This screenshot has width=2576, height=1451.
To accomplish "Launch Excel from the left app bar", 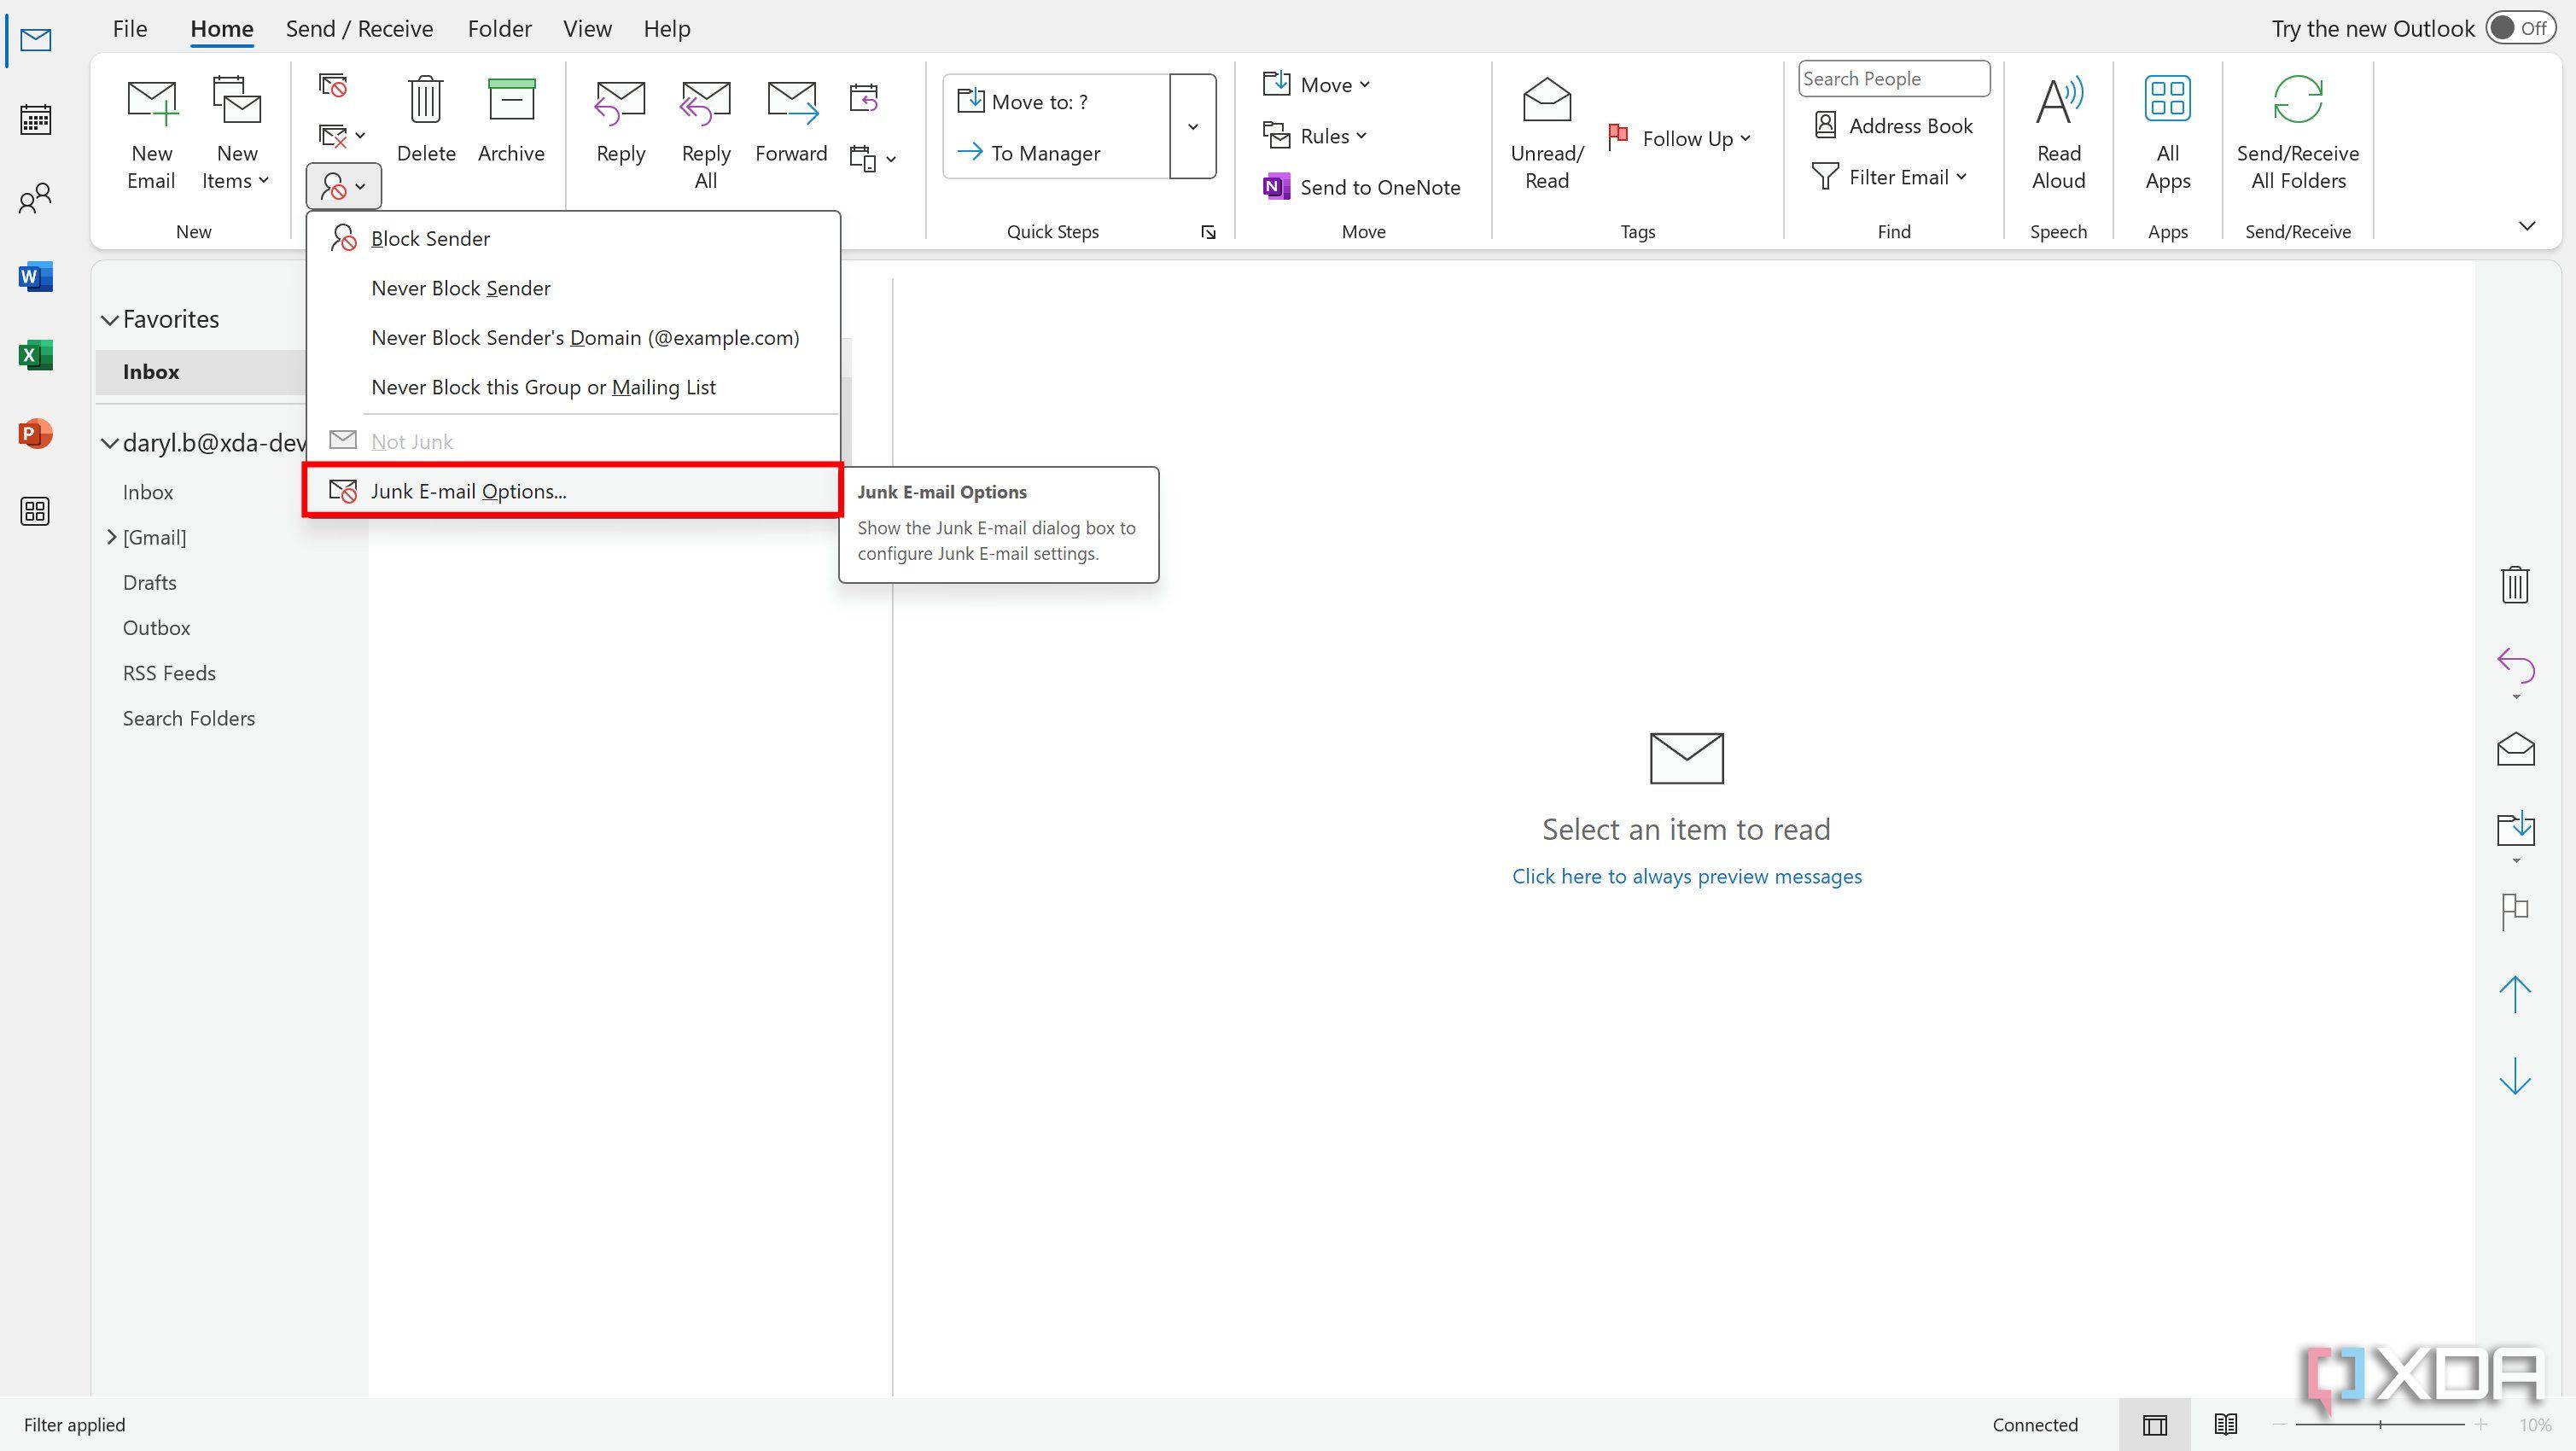I will click(36, 355).
